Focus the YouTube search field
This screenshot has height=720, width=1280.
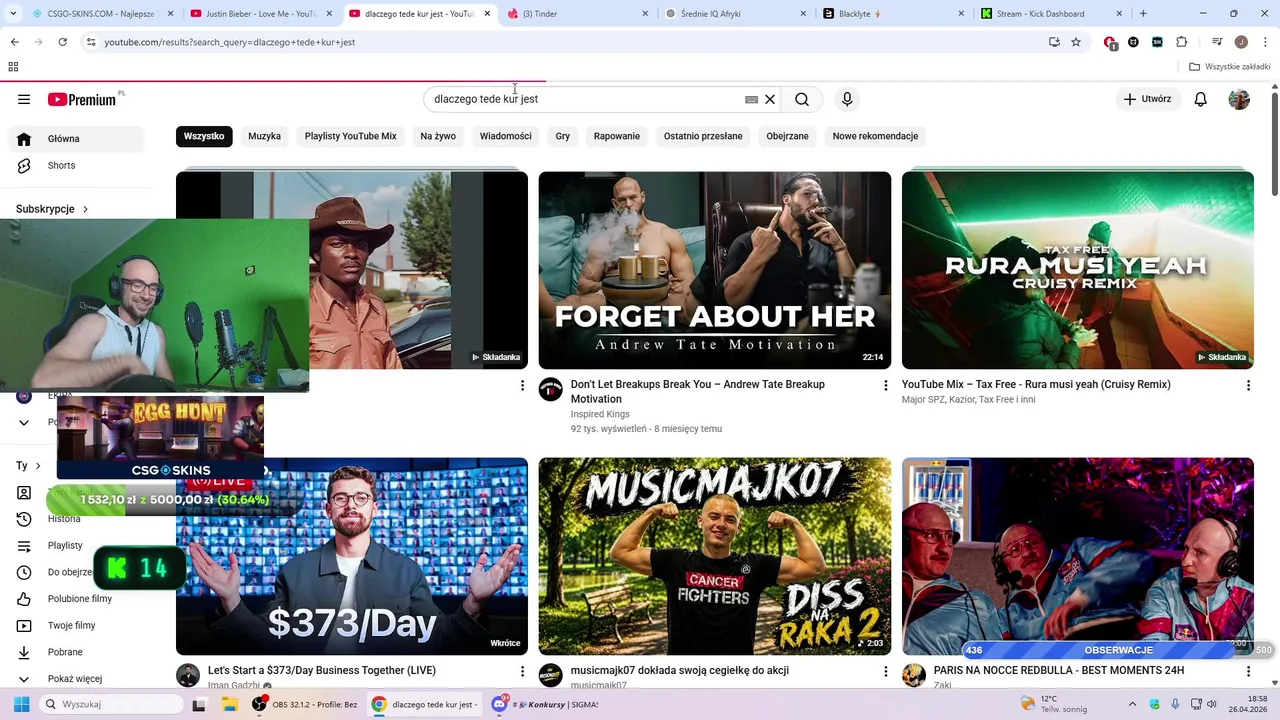click(x=585, y=99)
